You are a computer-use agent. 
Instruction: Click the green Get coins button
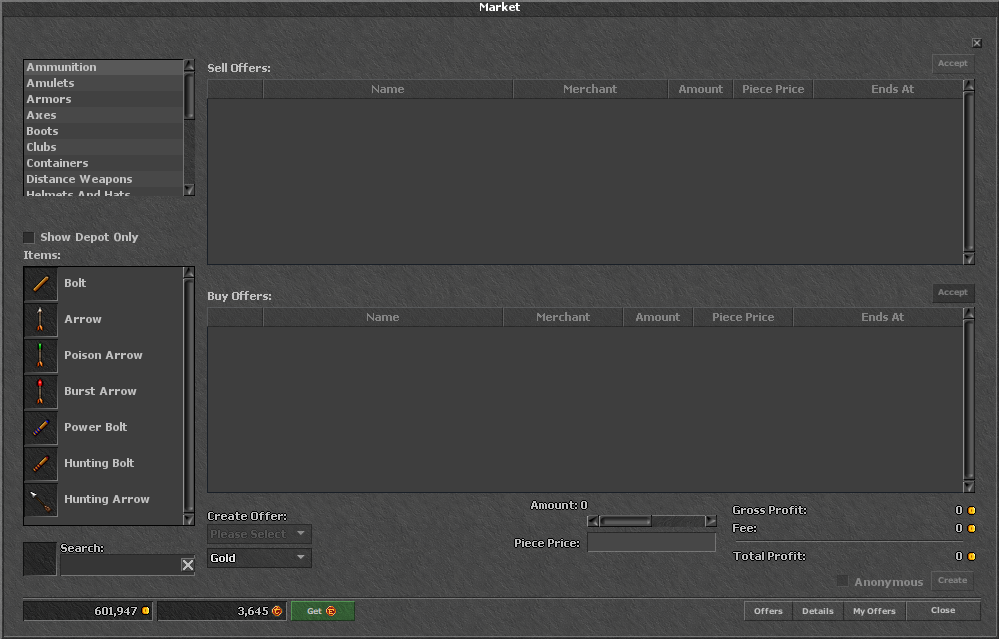(322, 611)
